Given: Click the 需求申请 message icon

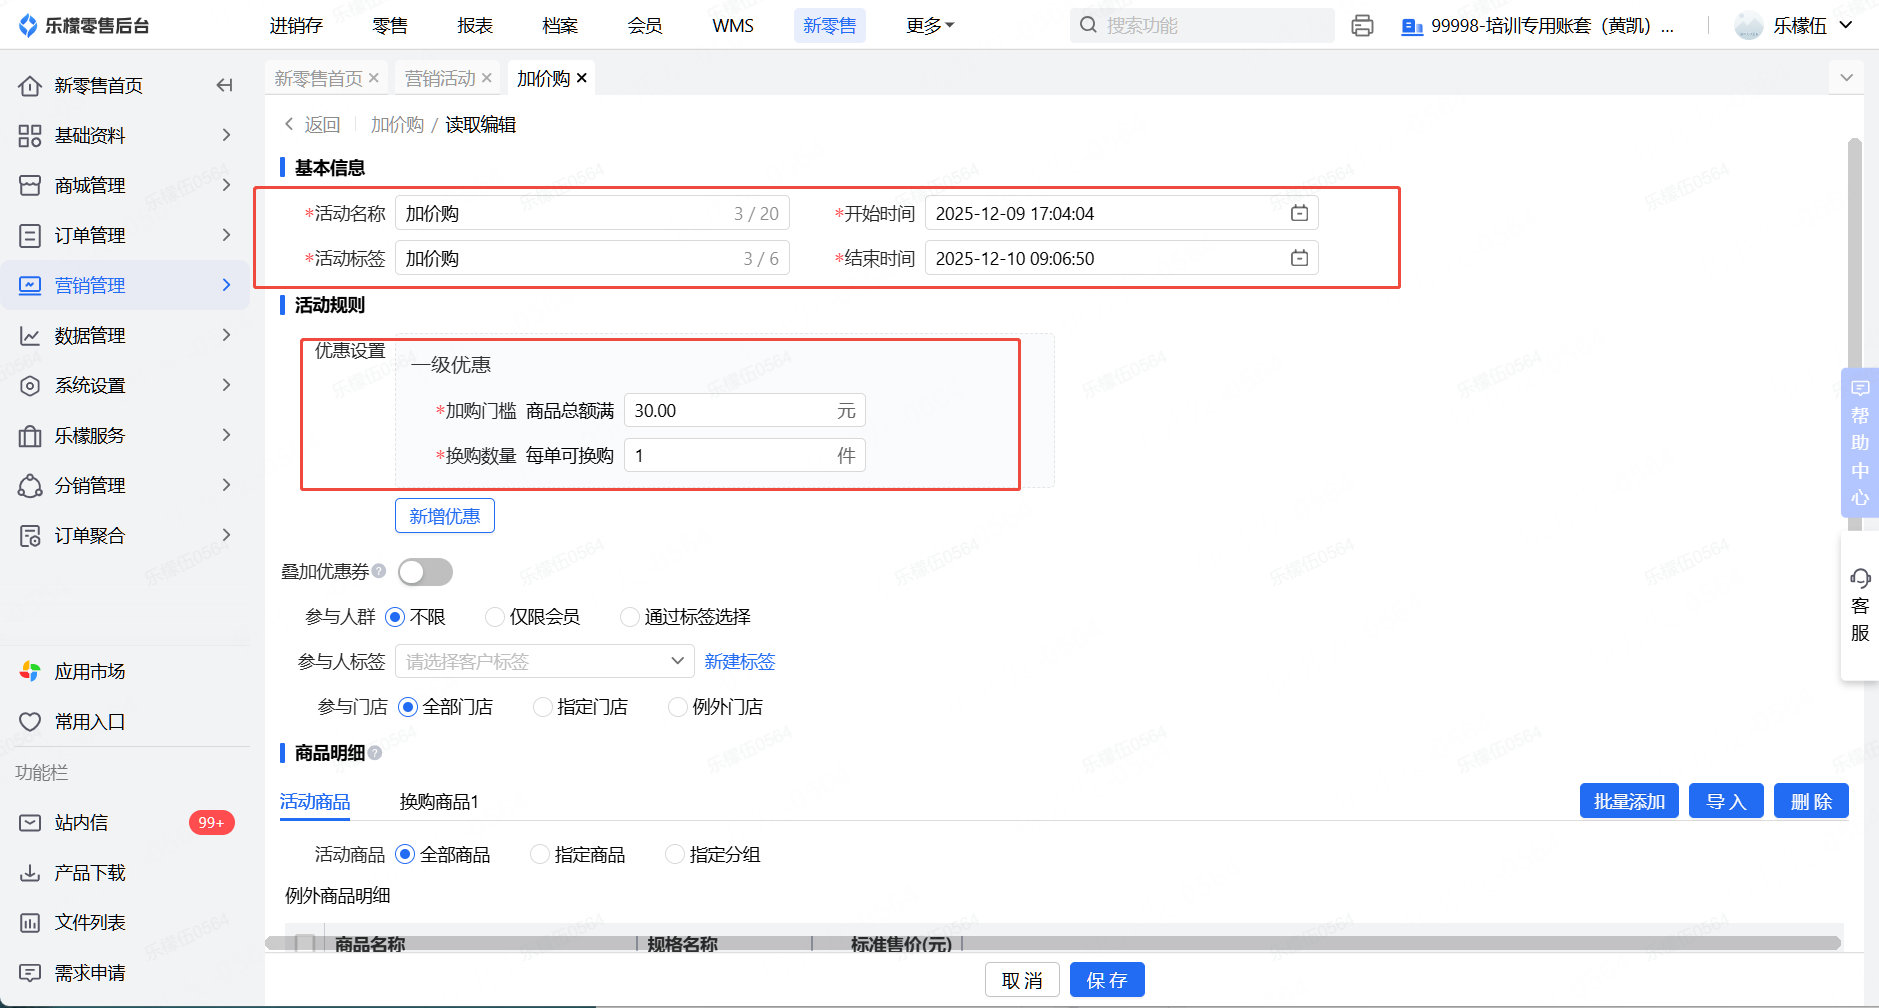Looking at the screenshot, I should point(30,973).
